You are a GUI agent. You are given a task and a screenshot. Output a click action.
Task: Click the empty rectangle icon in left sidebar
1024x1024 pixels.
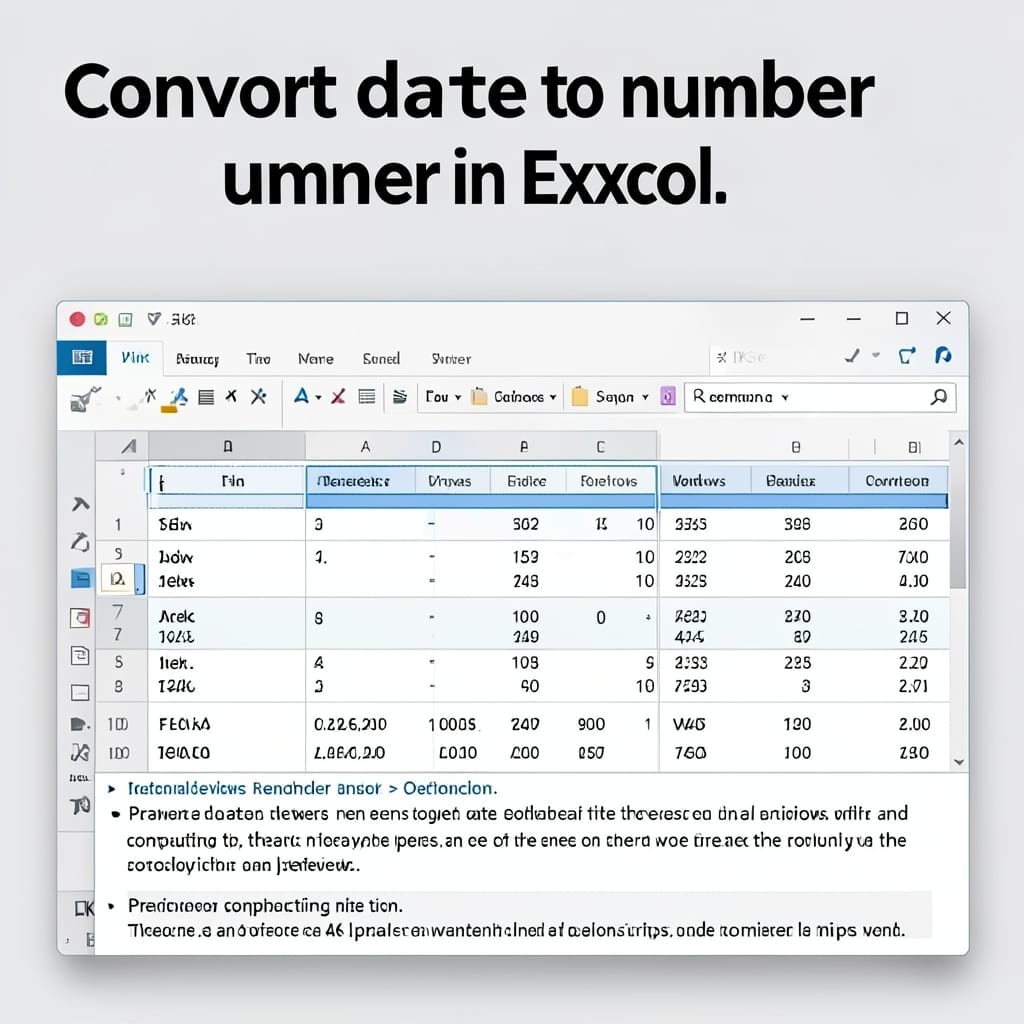pos(80,692)
